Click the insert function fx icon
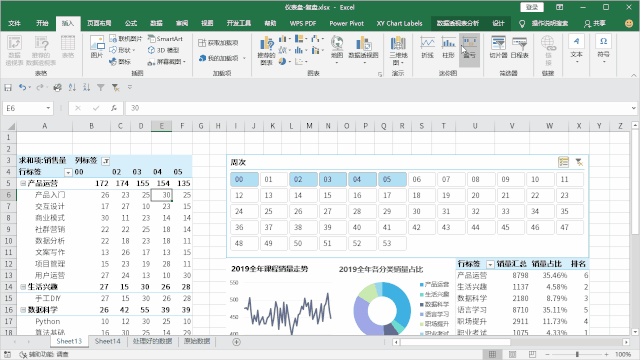Image resolution: width=640 pixels, height=360 pixels. coord(114,108)
